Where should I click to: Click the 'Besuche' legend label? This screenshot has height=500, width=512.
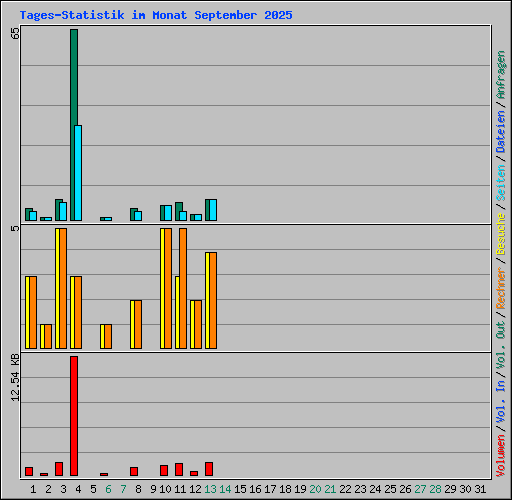pyautogui.click(x=501, y=234)
